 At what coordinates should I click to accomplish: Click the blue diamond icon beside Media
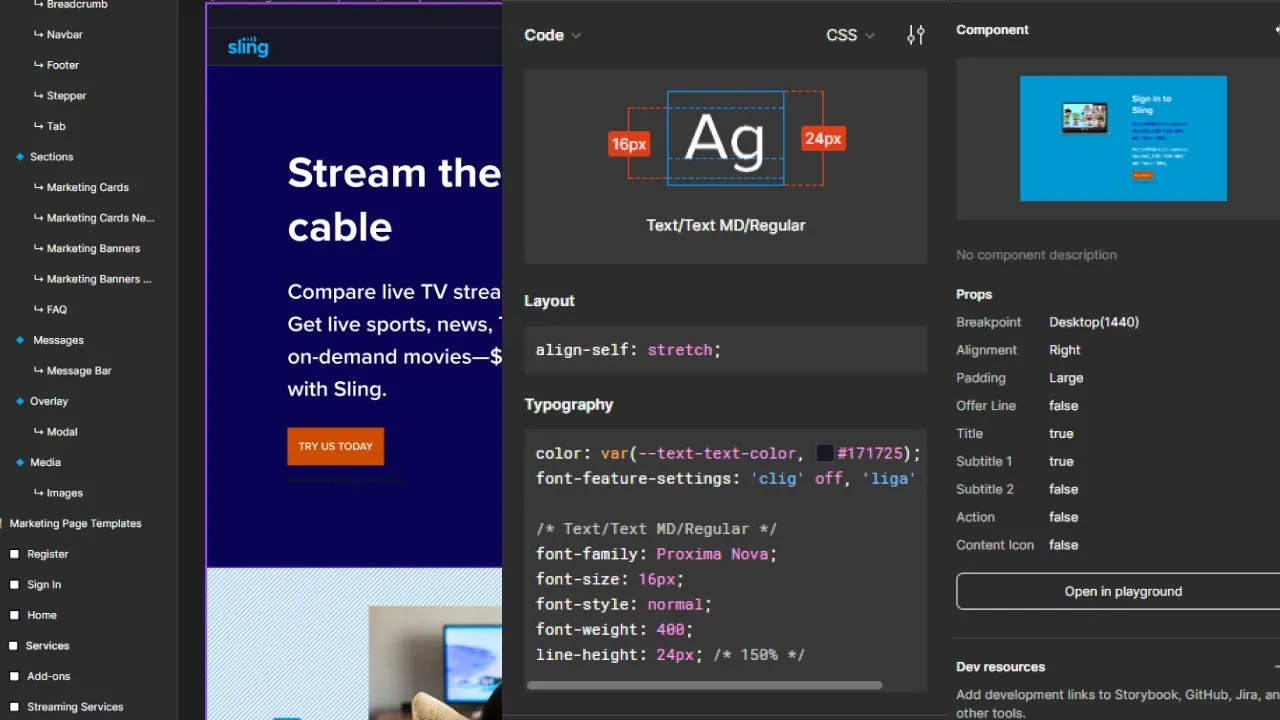click(x=20, y=462)
